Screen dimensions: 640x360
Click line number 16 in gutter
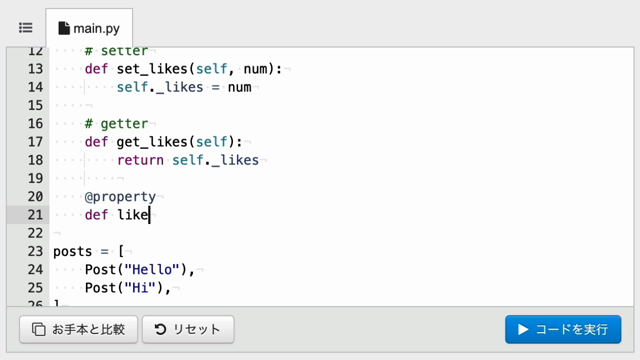click(x=35, y=123)
